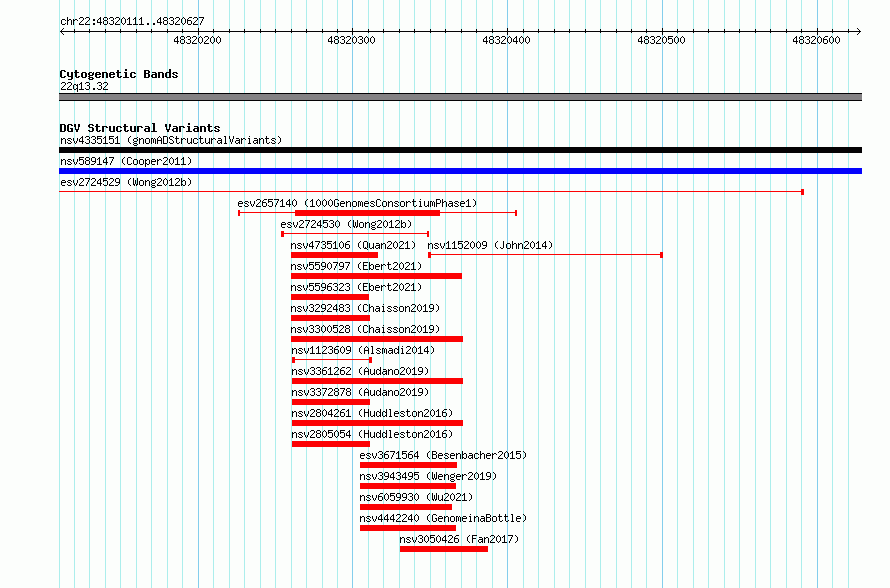Click ruler position 48320400

coord(506,40)
